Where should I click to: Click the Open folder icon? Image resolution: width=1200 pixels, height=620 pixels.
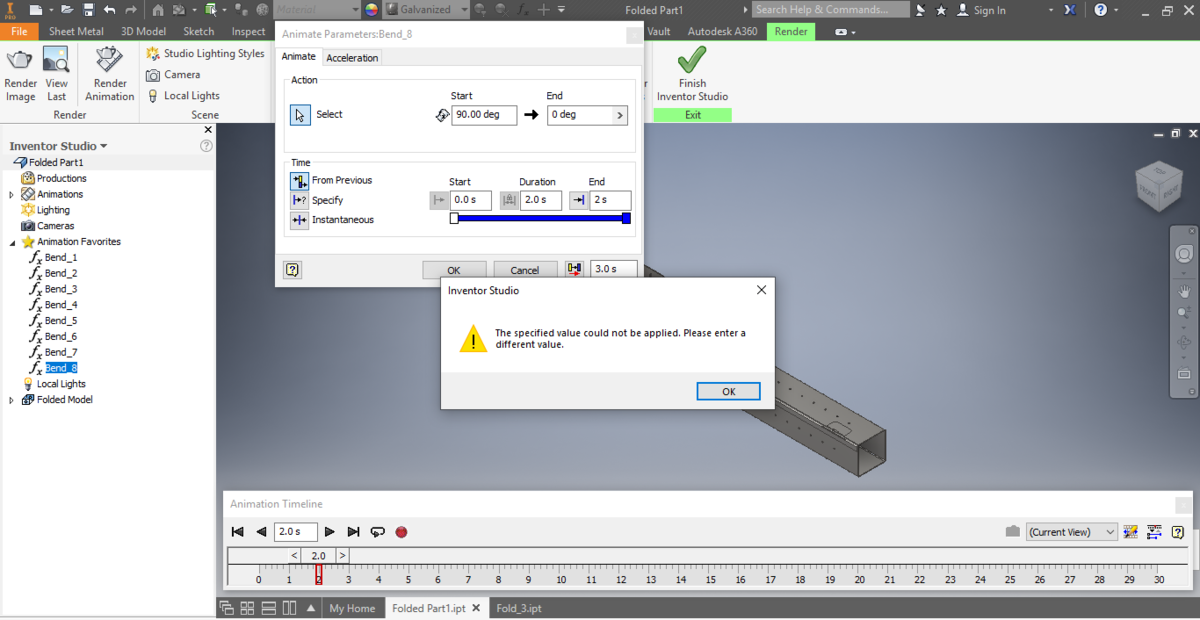click(65, 10)
